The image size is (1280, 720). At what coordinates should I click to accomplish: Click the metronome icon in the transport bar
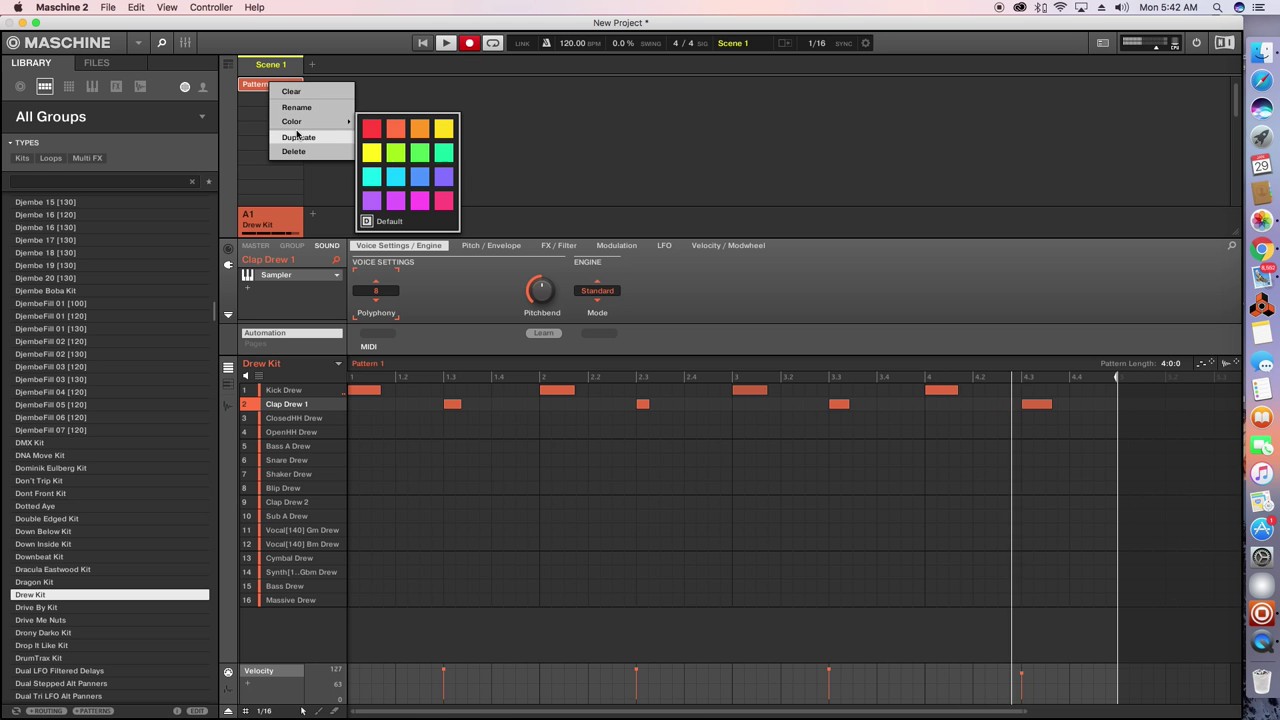coord(546,43)
